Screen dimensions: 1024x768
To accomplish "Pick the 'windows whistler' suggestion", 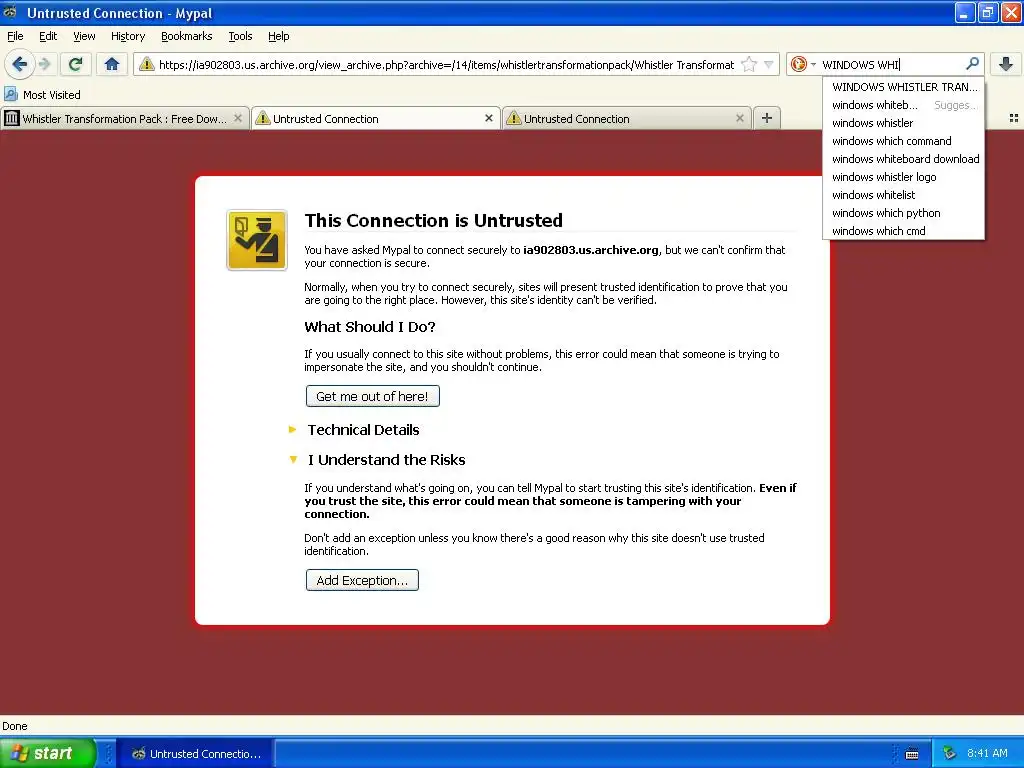I will coord(904,123).
